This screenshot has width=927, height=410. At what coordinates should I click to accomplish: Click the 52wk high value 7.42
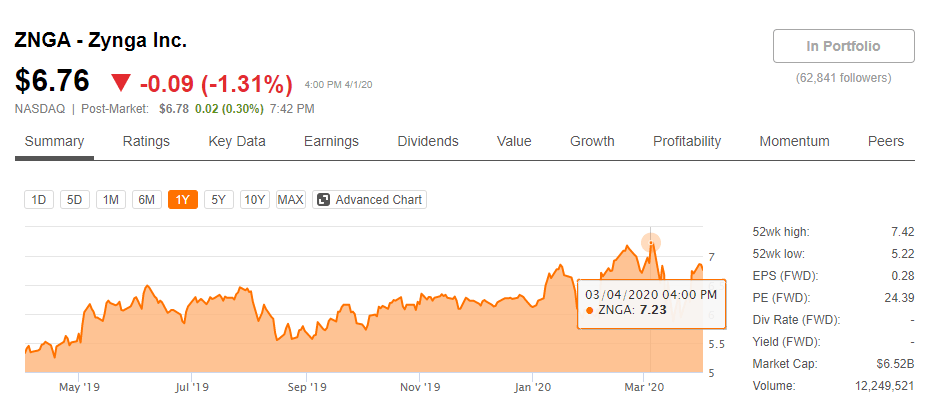coord(902,232)
